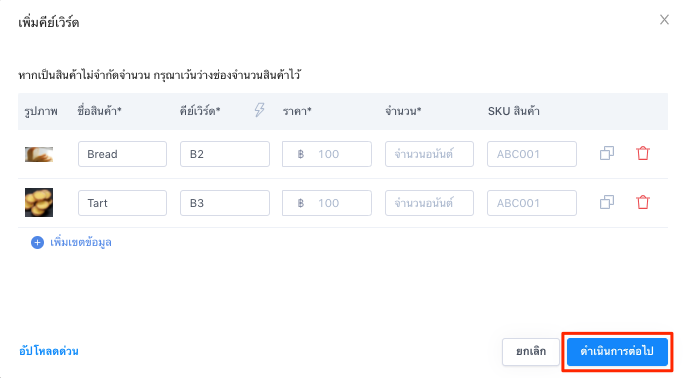Screen dimensions: 685x378
Task: Duplicate the Tart product row
Action: (607, 202)
